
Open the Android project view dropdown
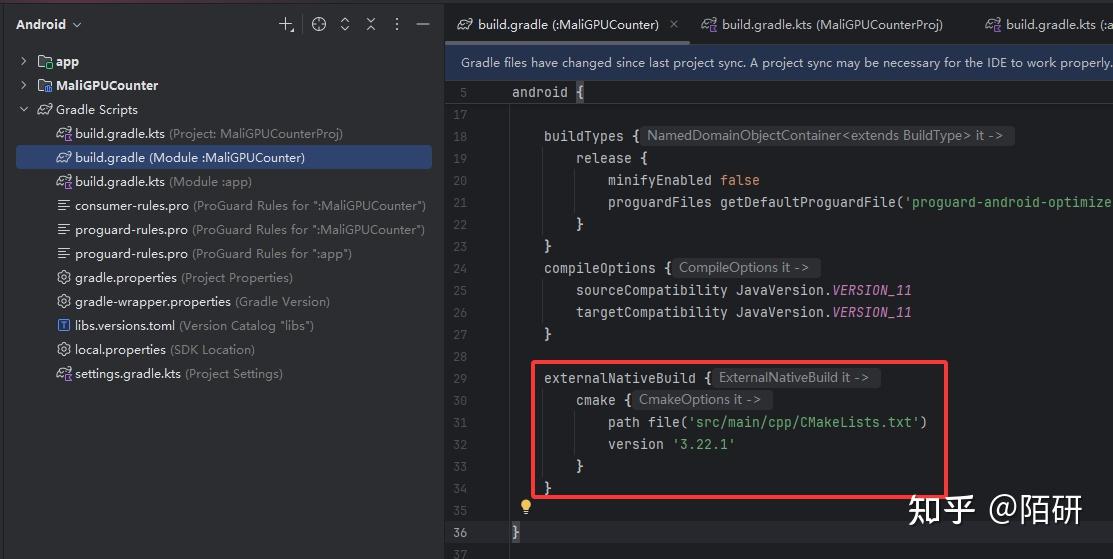[48, 24]
